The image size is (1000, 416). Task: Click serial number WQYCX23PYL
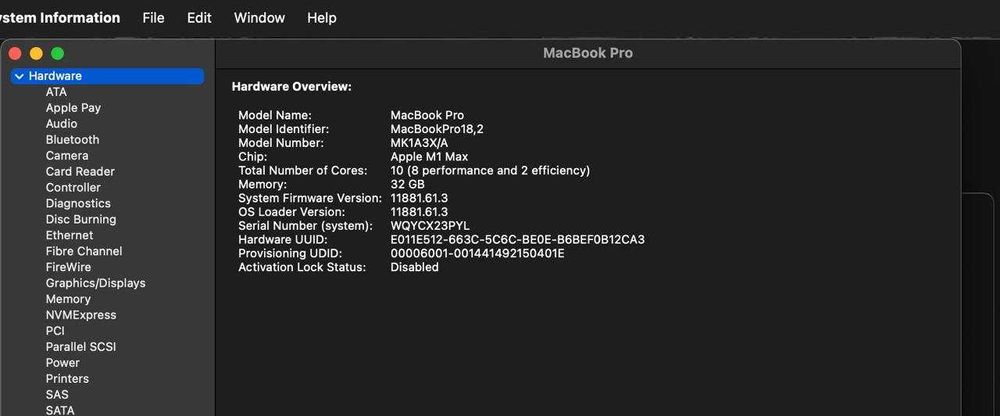click(x=430, y=226)
